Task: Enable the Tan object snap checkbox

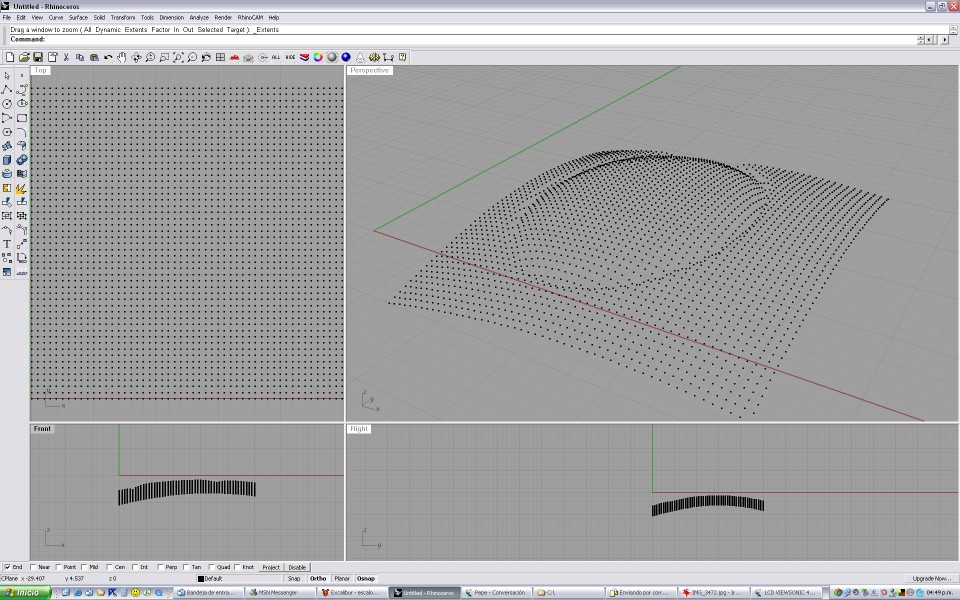Action: (186, 567)
